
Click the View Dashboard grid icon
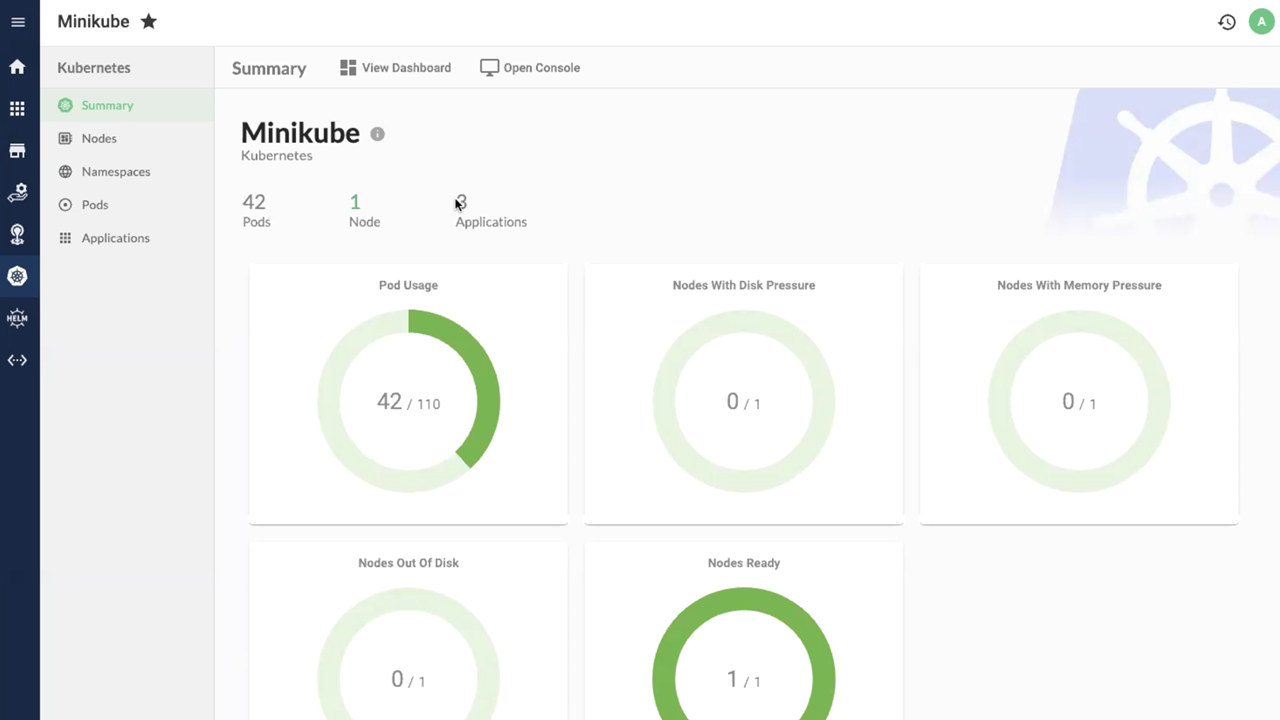click(348, 68)
